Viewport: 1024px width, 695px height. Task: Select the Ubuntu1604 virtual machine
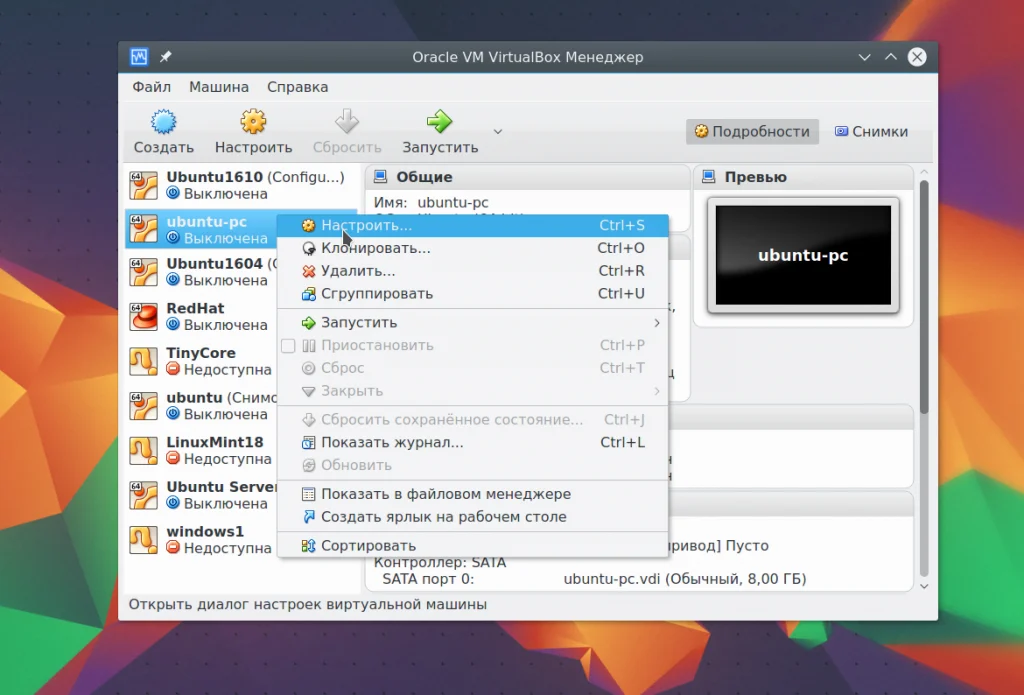201,272
